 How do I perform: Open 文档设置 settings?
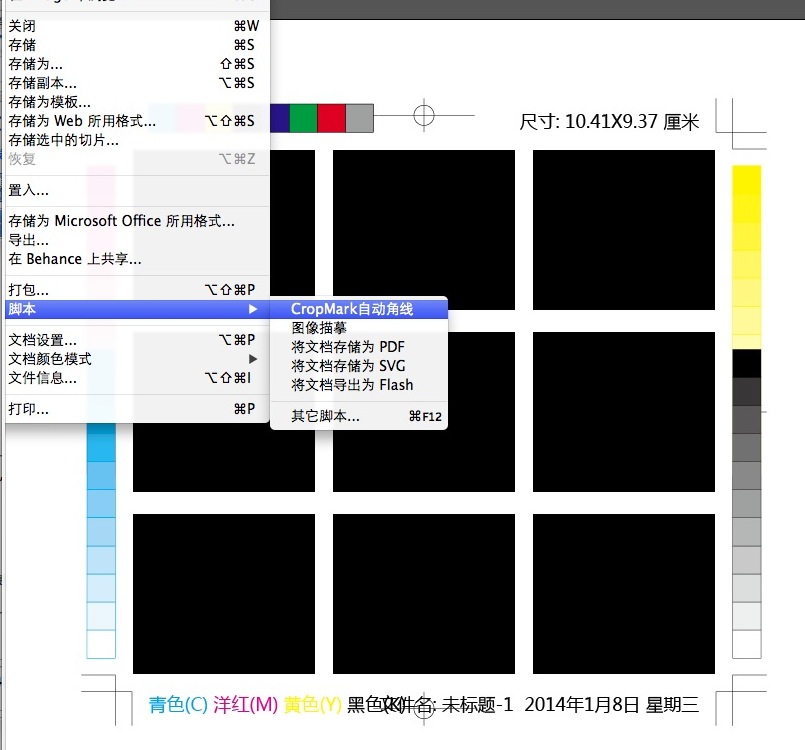(x=43, y=339)
